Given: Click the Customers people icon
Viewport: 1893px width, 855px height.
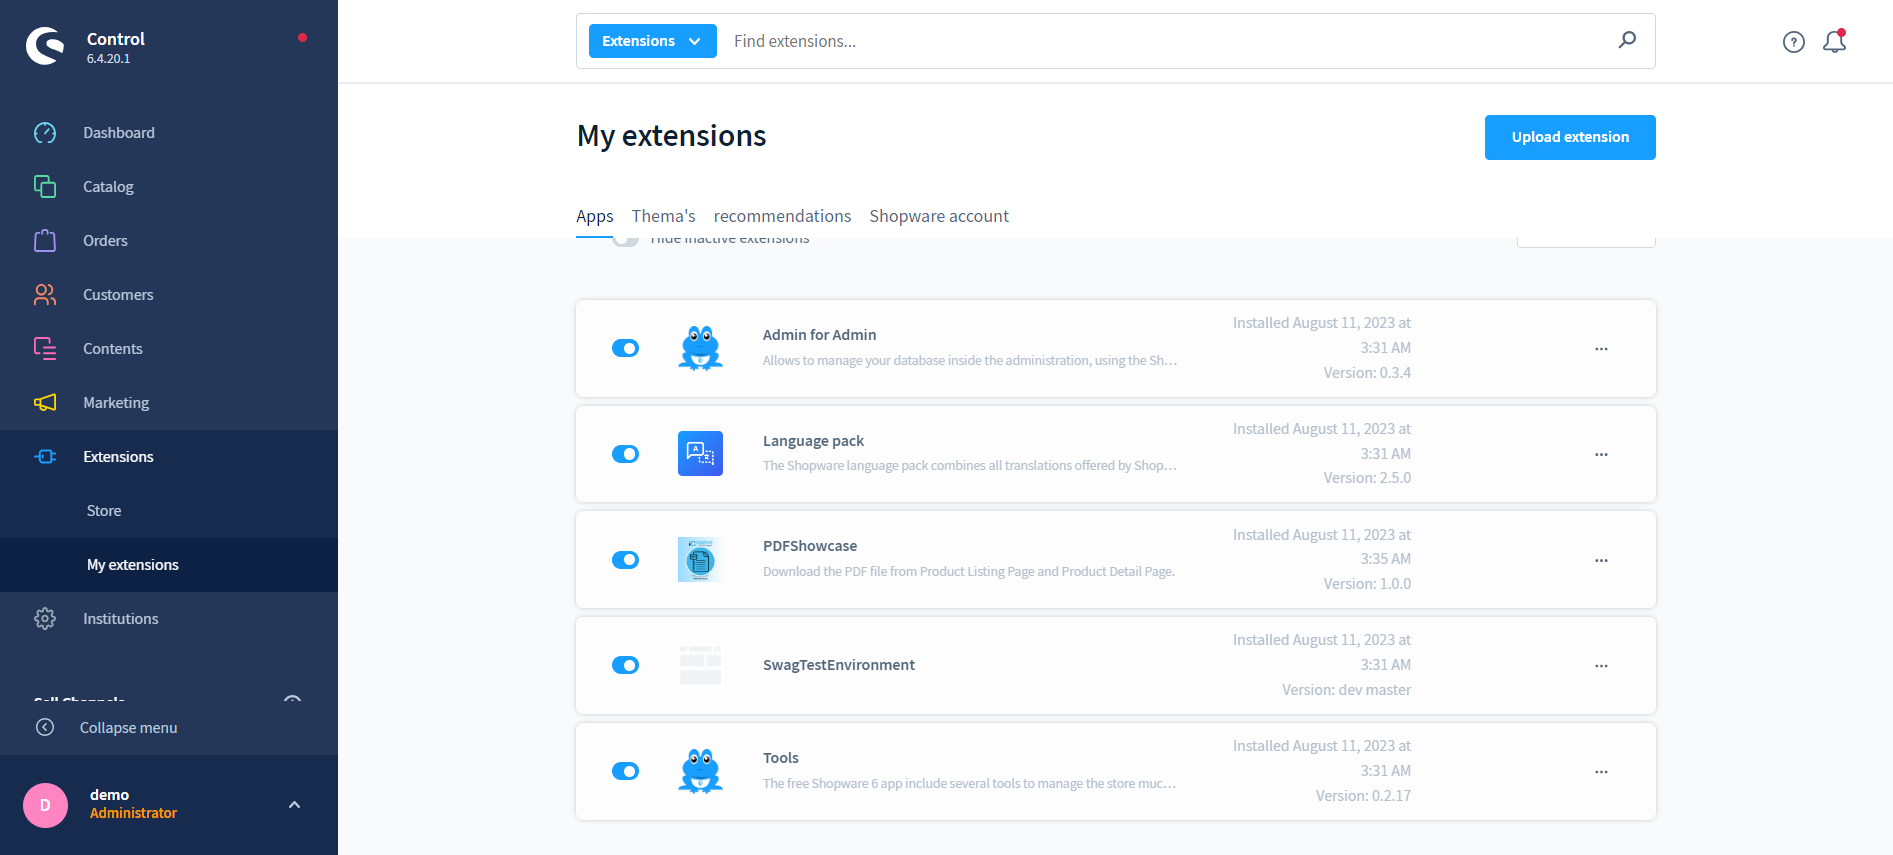Looking at the screenshot, I should 45,295.
